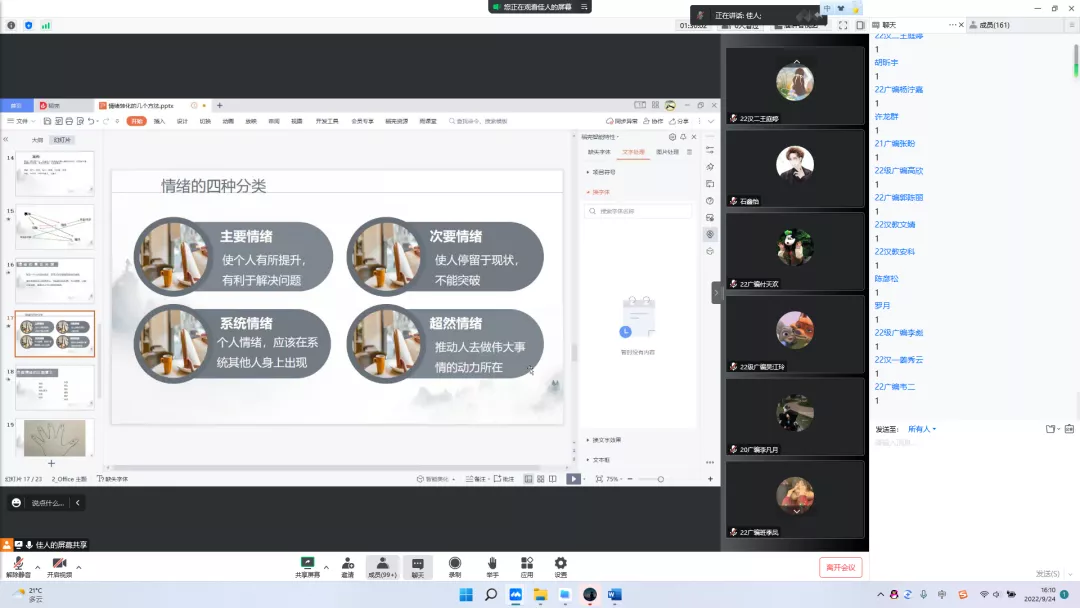
Task: Expand audio options arrow beside microphone
Action: [37, 566]
